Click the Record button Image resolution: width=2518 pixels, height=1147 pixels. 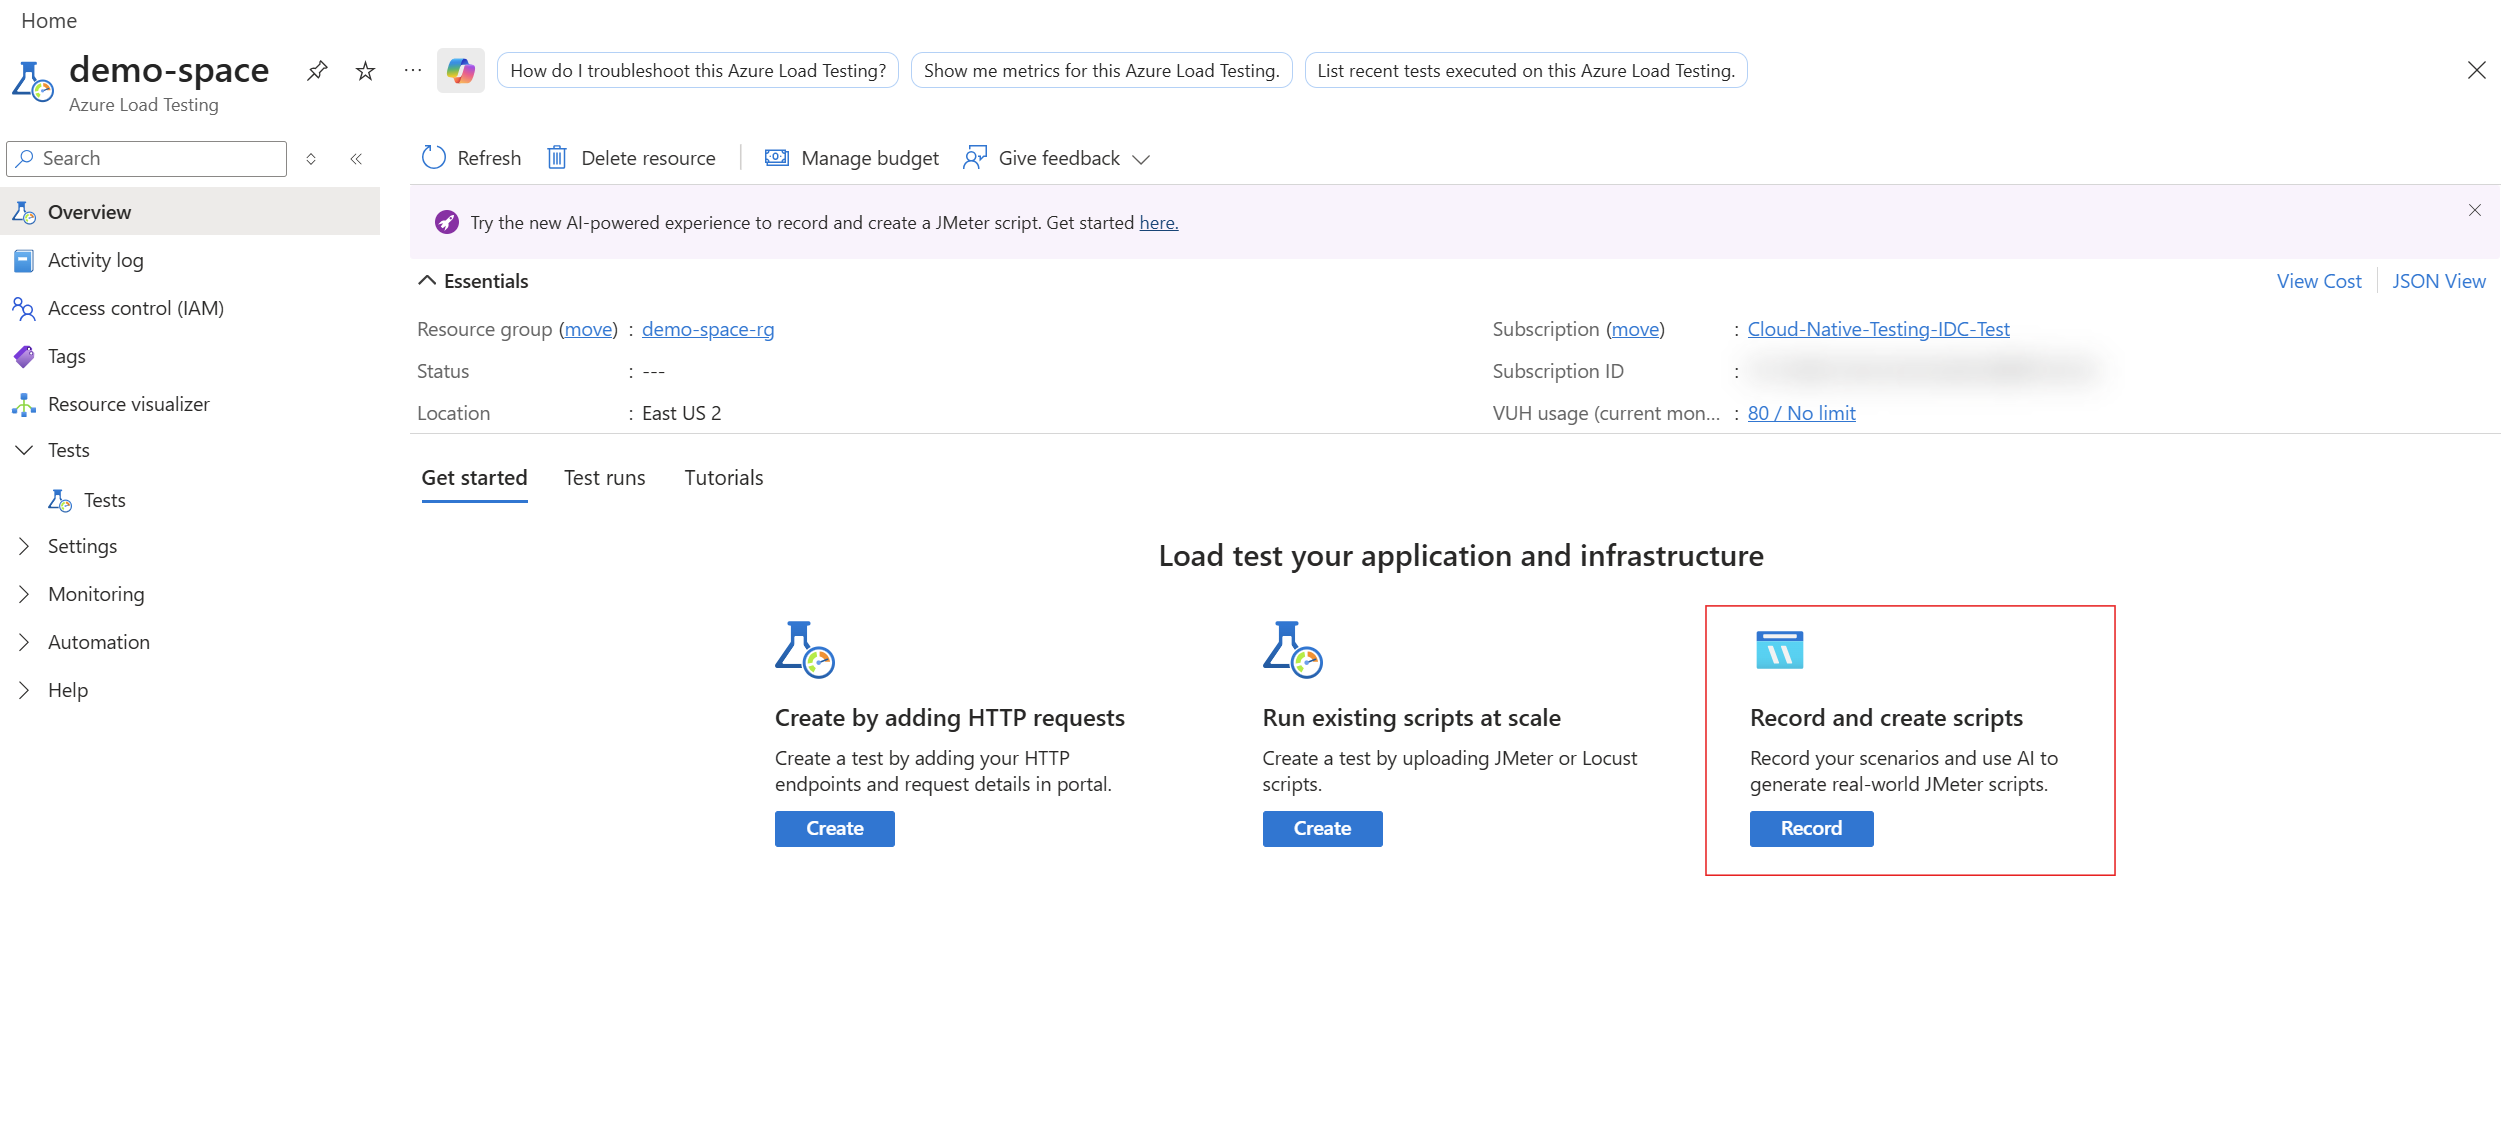click(1810, 828)
